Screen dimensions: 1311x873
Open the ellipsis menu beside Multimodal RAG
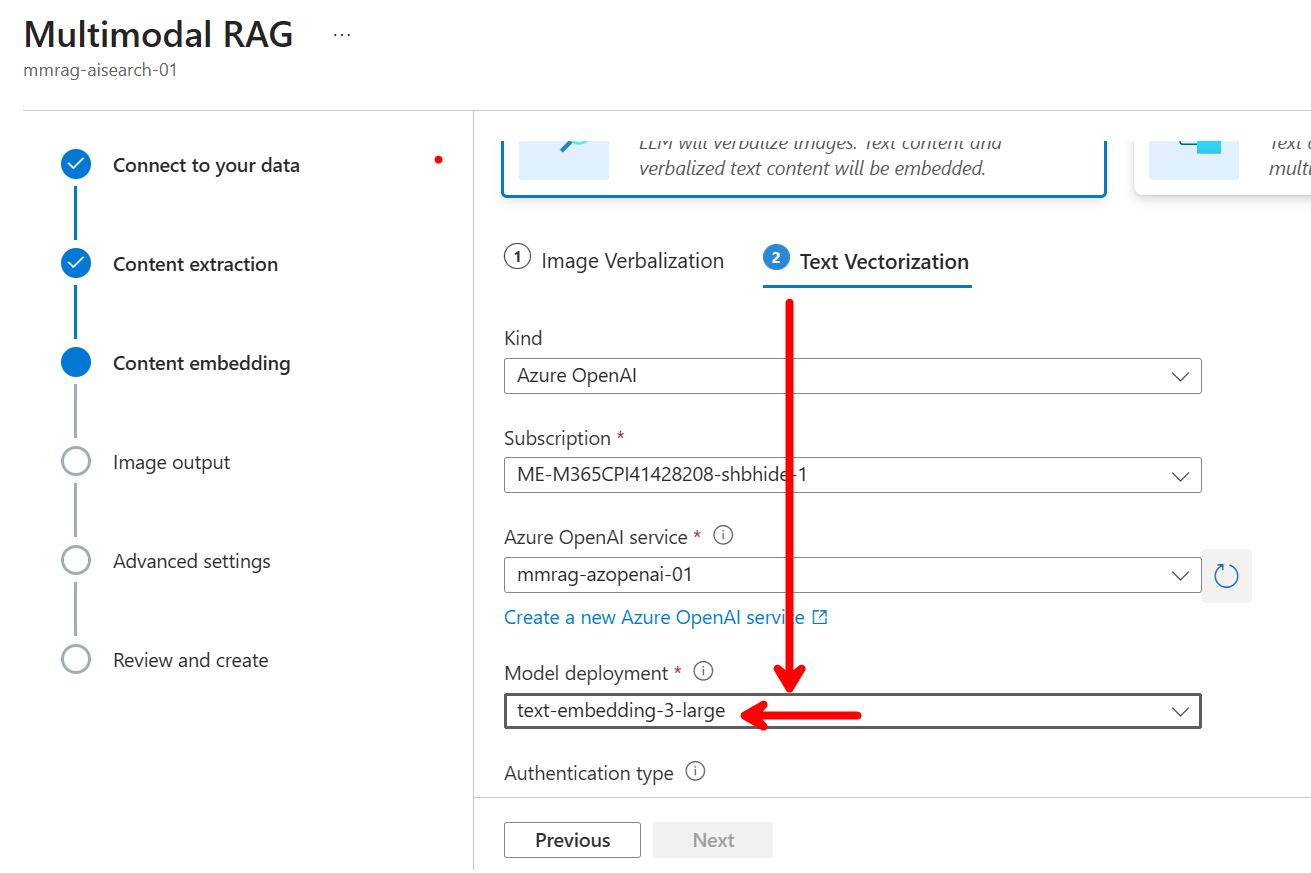(342, 35)
